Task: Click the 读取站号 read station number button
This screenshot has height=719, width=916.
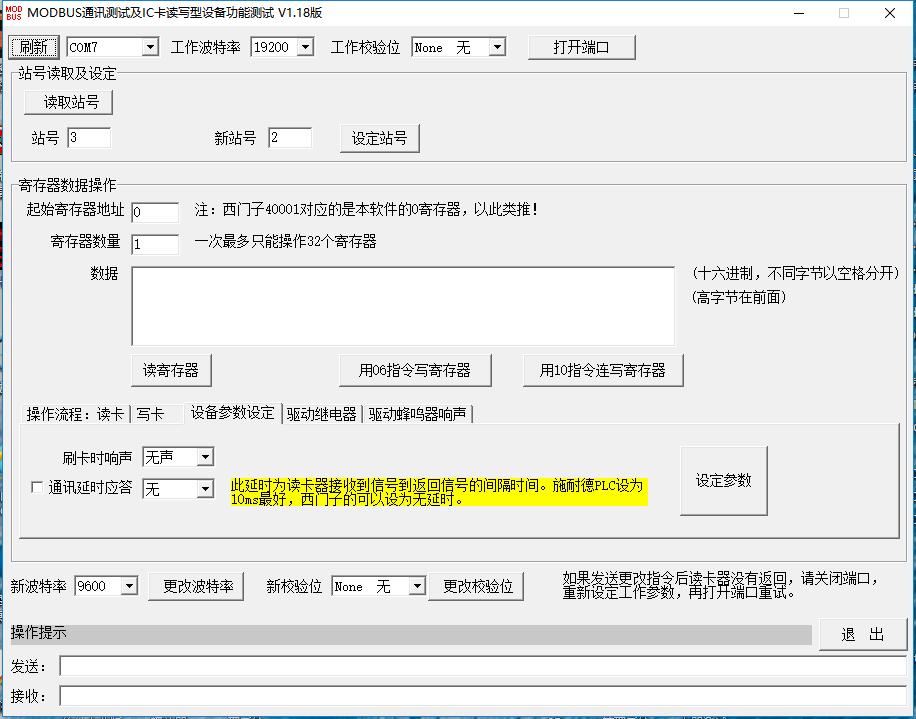Action: coord(67,101)
